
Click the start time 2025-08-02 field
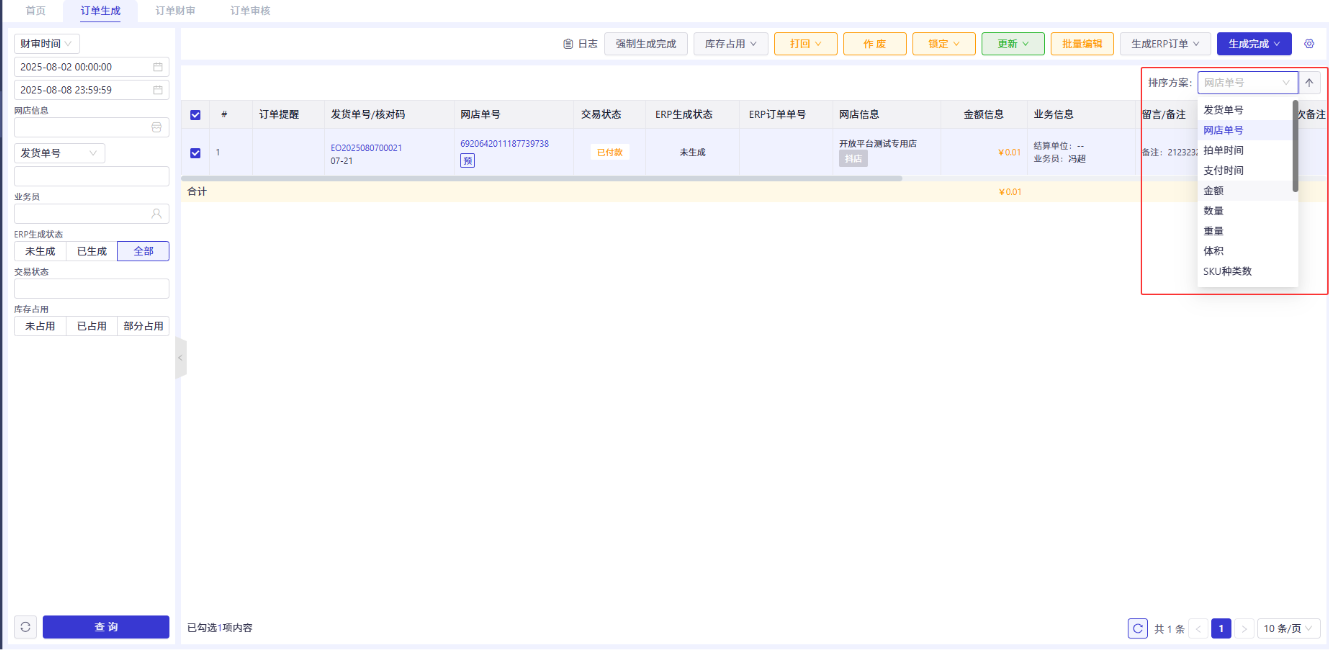point(91,67)
